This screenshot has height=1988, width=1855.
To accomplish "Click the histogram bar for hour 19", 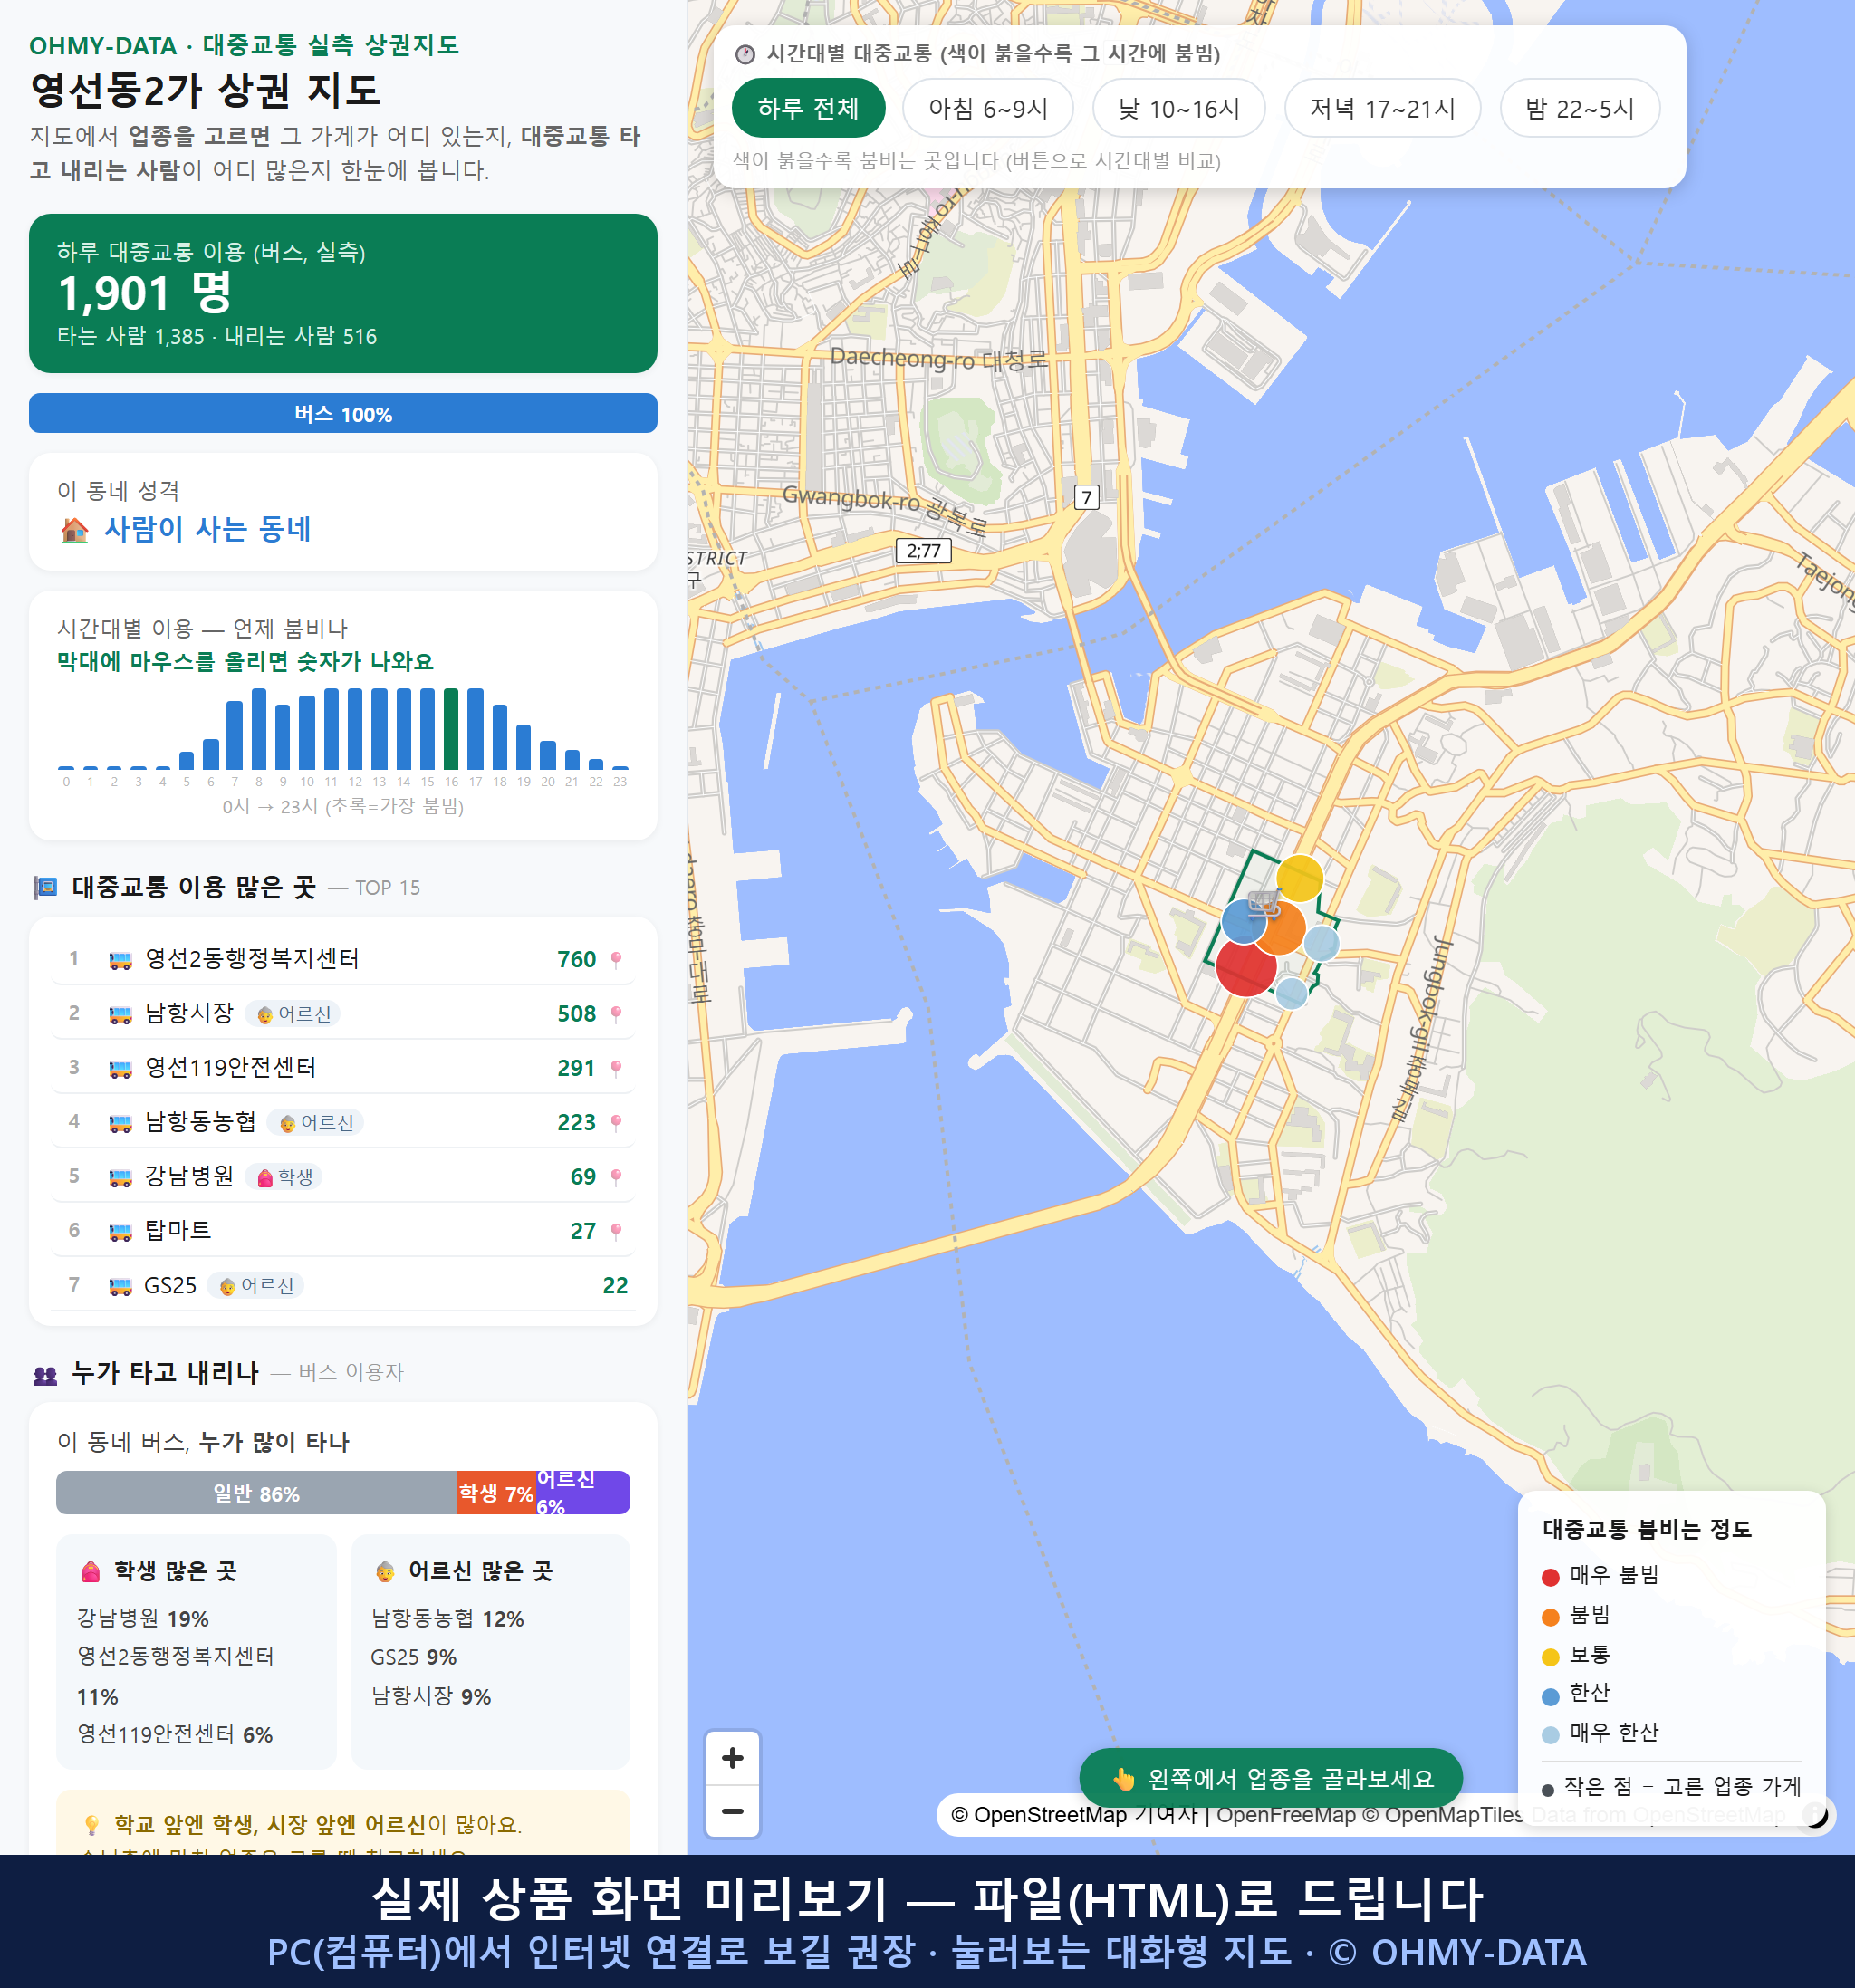I will [523, 746].
